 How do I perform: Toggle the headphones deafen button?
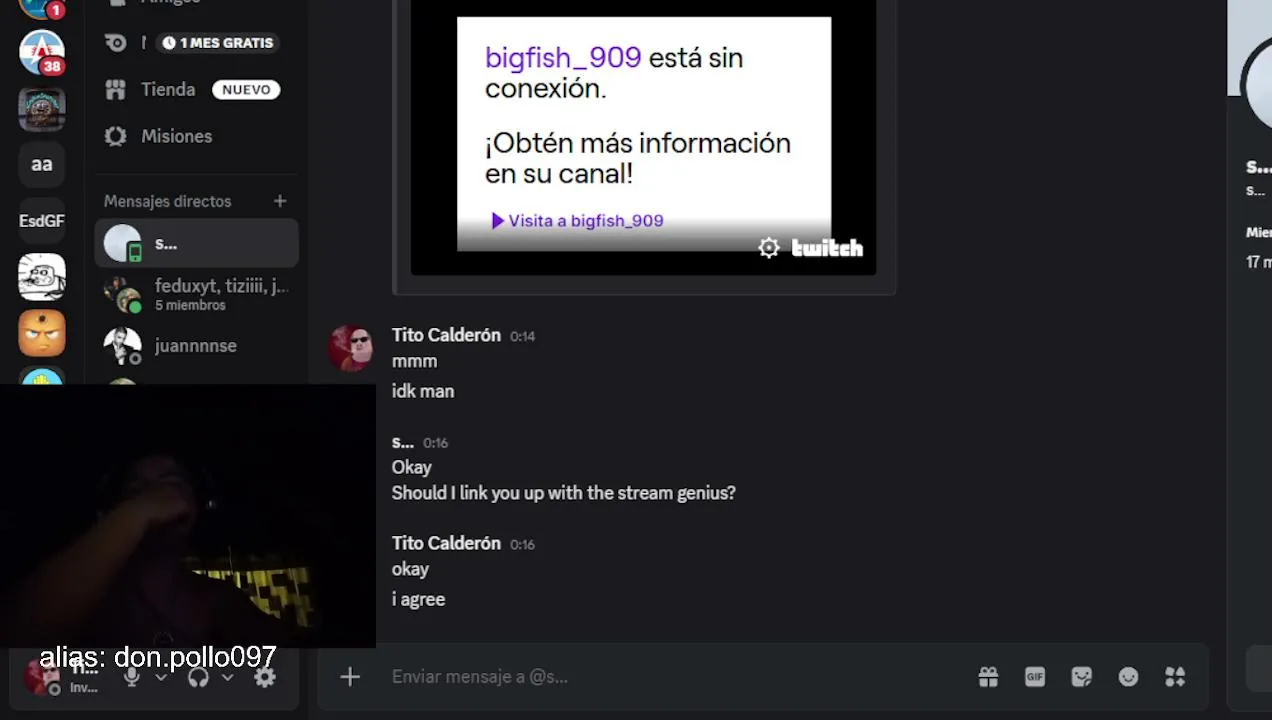click(198, 677)
